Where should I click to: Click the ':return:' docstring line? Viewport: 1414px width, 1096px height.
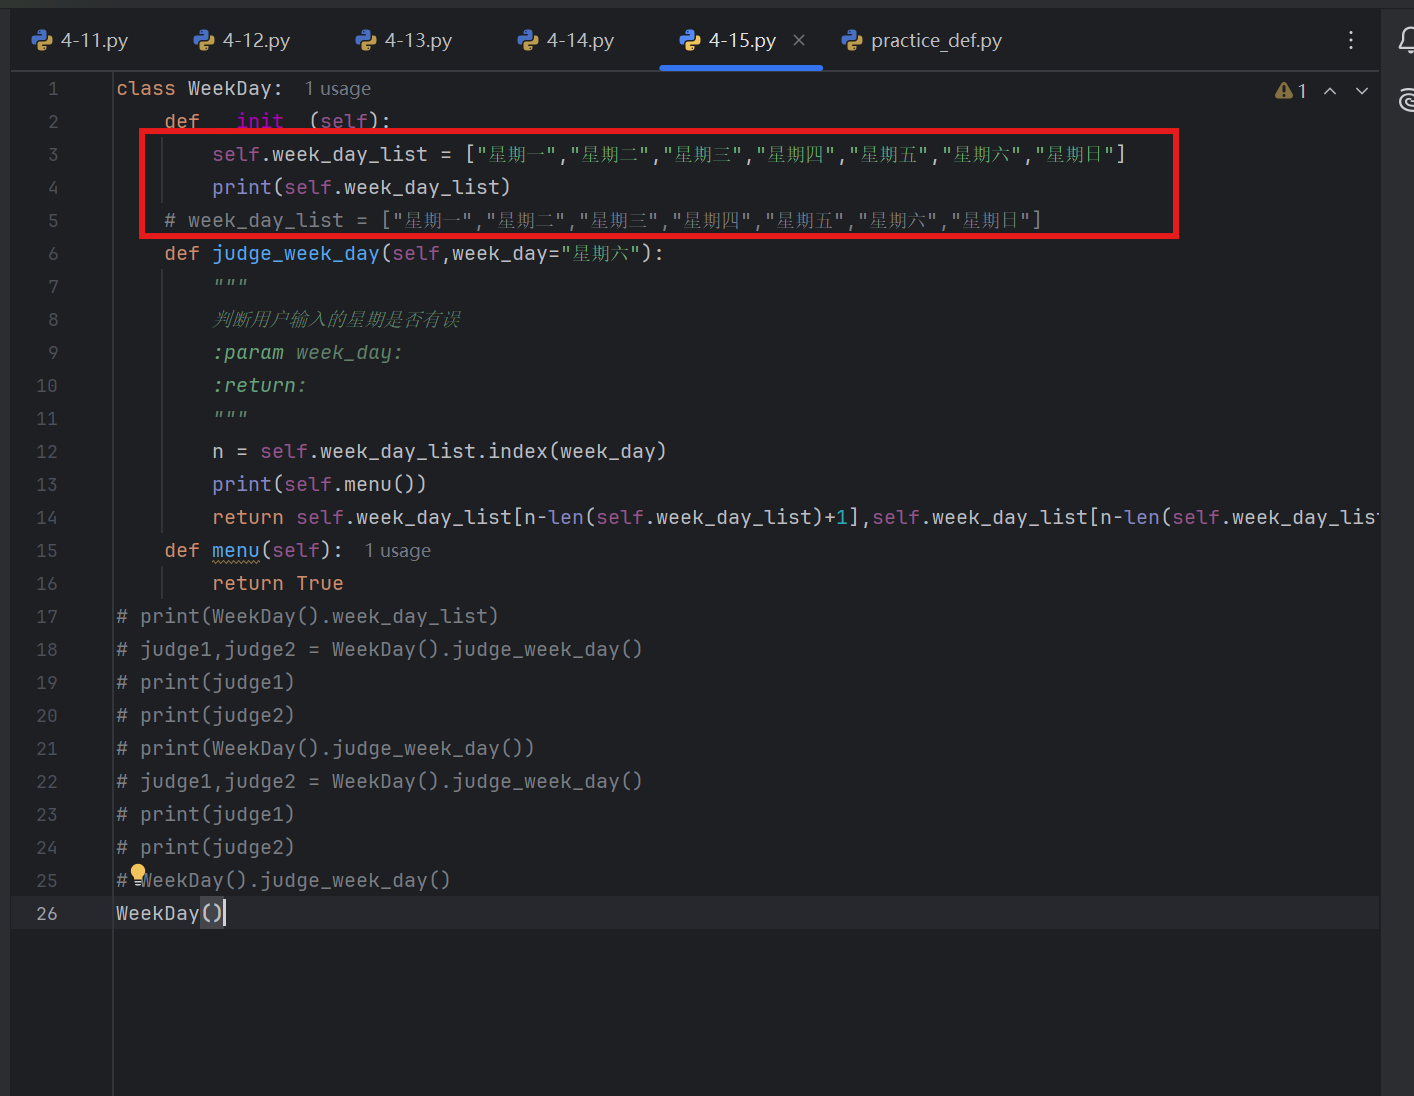[259, 385]
